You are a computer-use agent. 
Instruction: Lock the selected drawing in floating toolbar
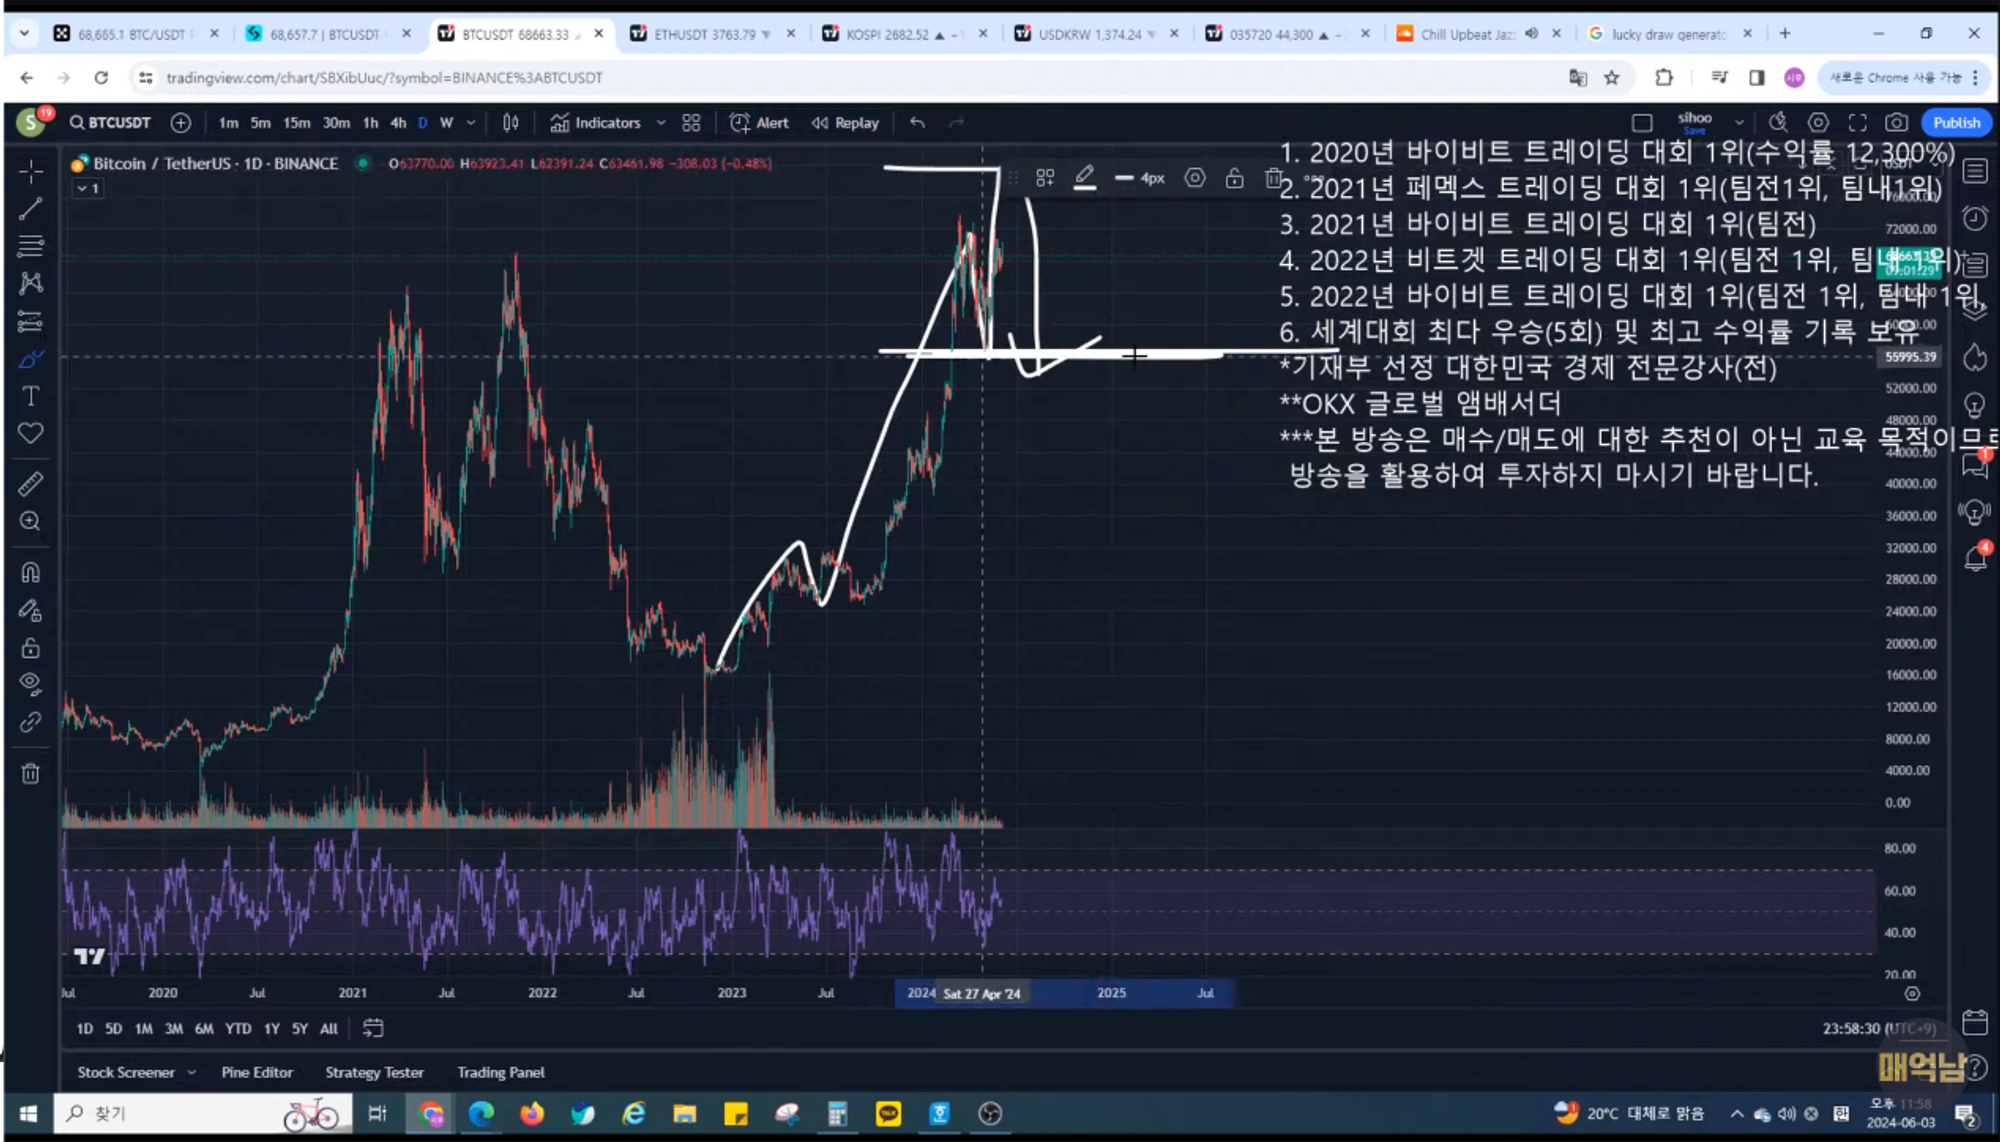pyautogui.click(x=1235, y=178)
